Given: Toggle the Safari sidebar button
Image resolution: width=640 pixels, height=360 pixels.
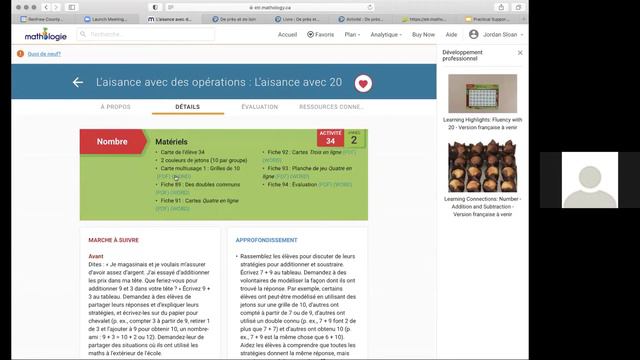Looking at the screenshot, I should pyautogui.click(x=72, y=7).
